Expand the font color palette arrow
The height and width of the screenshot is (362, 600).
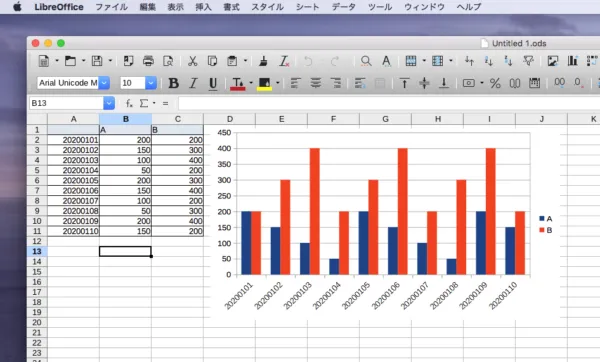coord(251,83)
